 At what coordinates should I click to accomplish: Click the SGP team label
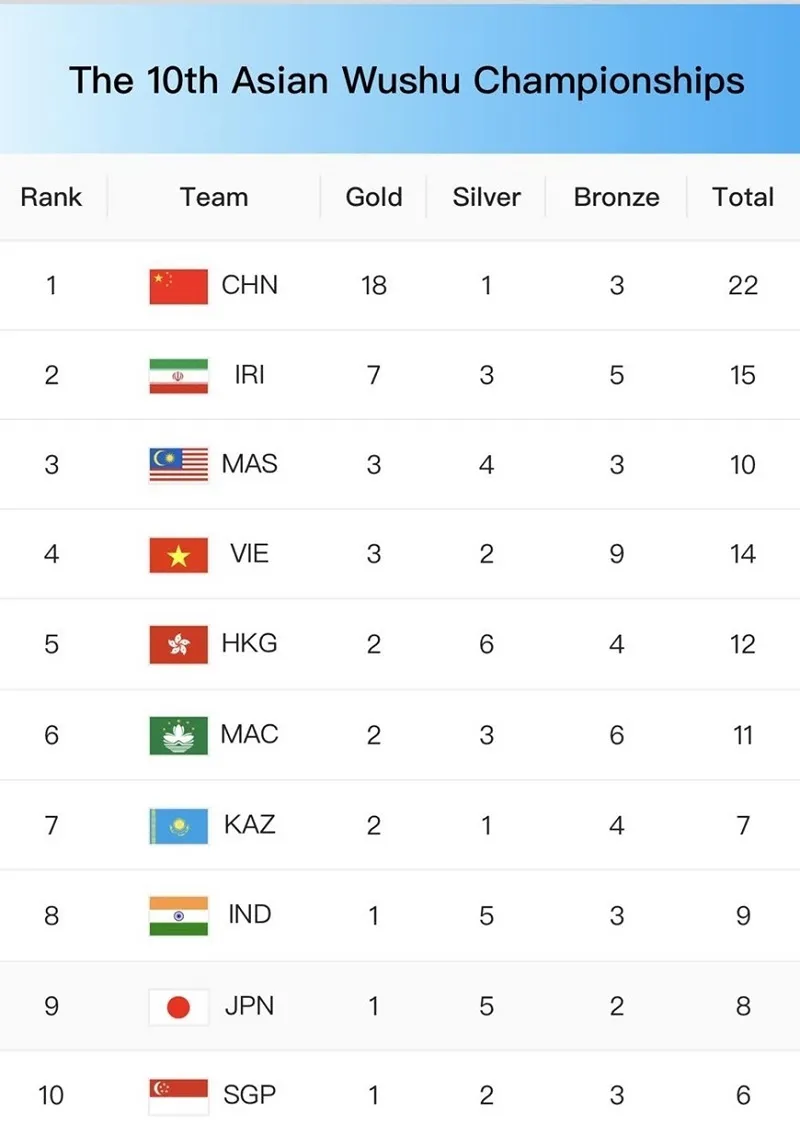coord(249,1095)
